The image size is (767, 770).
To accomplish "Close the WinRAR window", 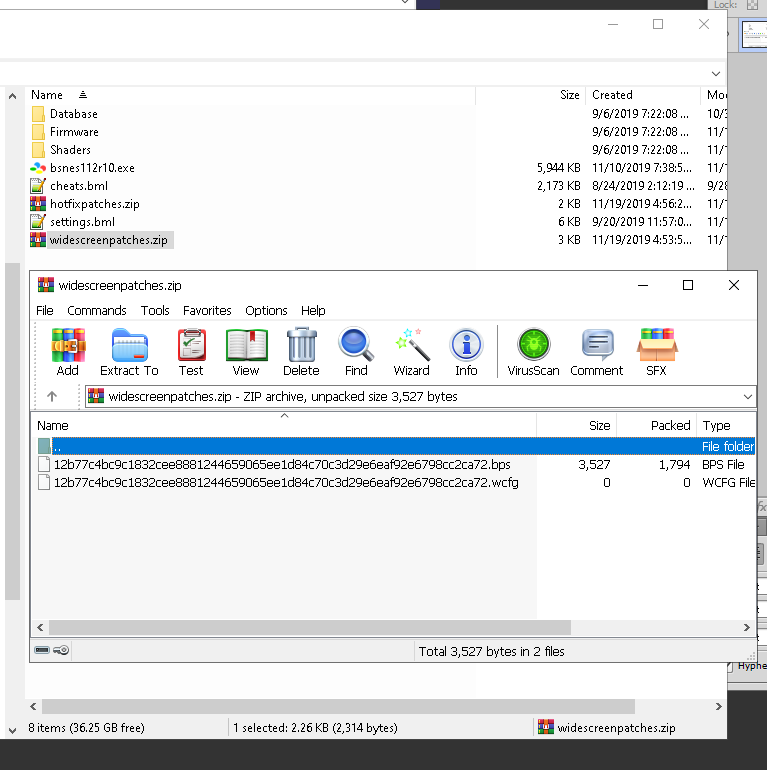I will pos(734,285).
